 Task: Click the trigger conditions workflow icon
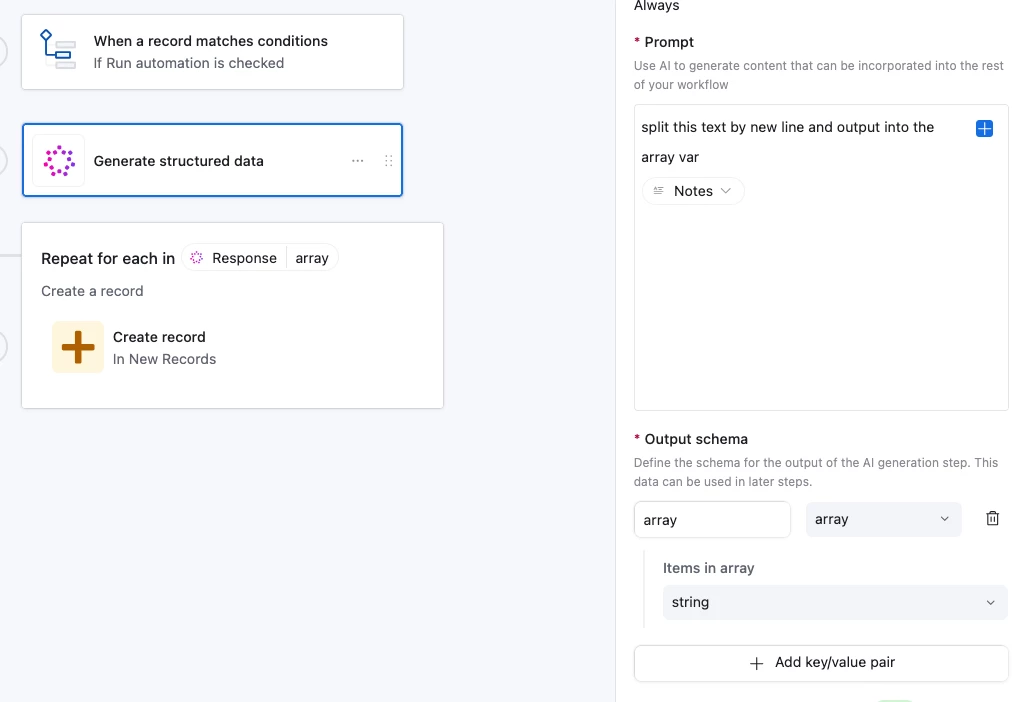pos(58,49)
